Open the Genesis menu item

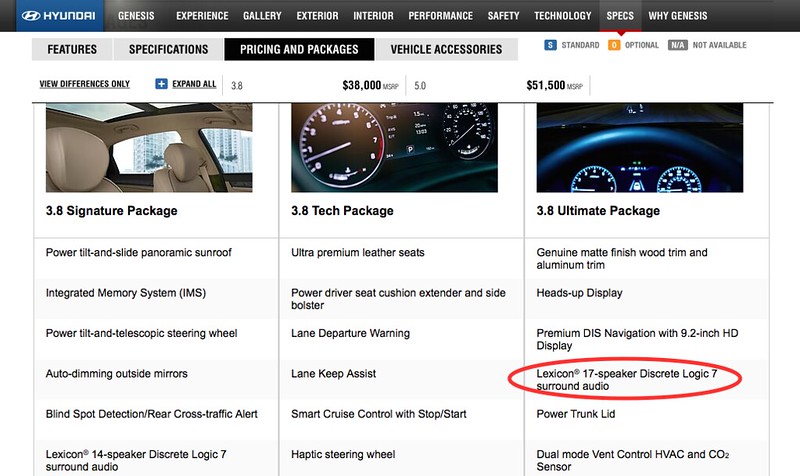click(x=136, y=16)
